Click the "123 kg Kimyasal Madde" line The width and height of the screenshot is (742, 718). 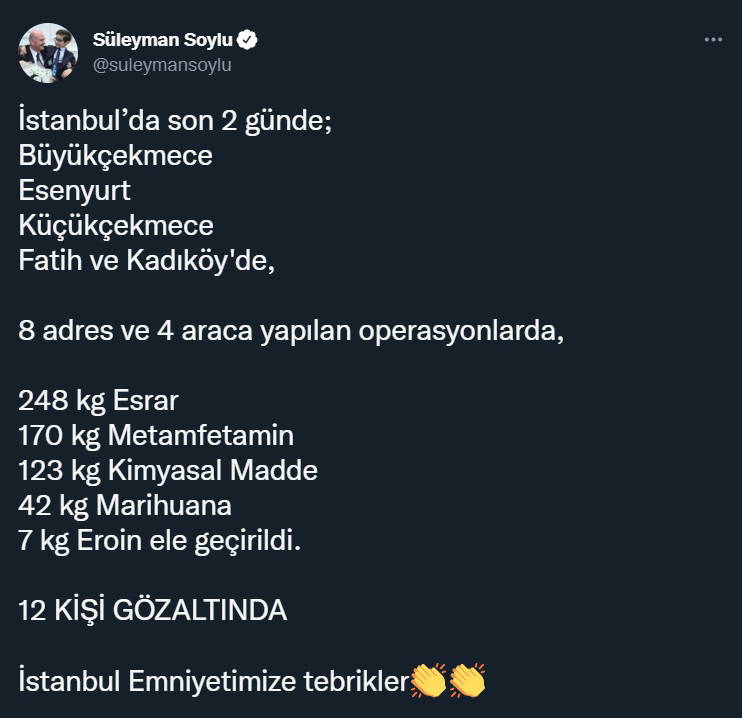(167, 469)
